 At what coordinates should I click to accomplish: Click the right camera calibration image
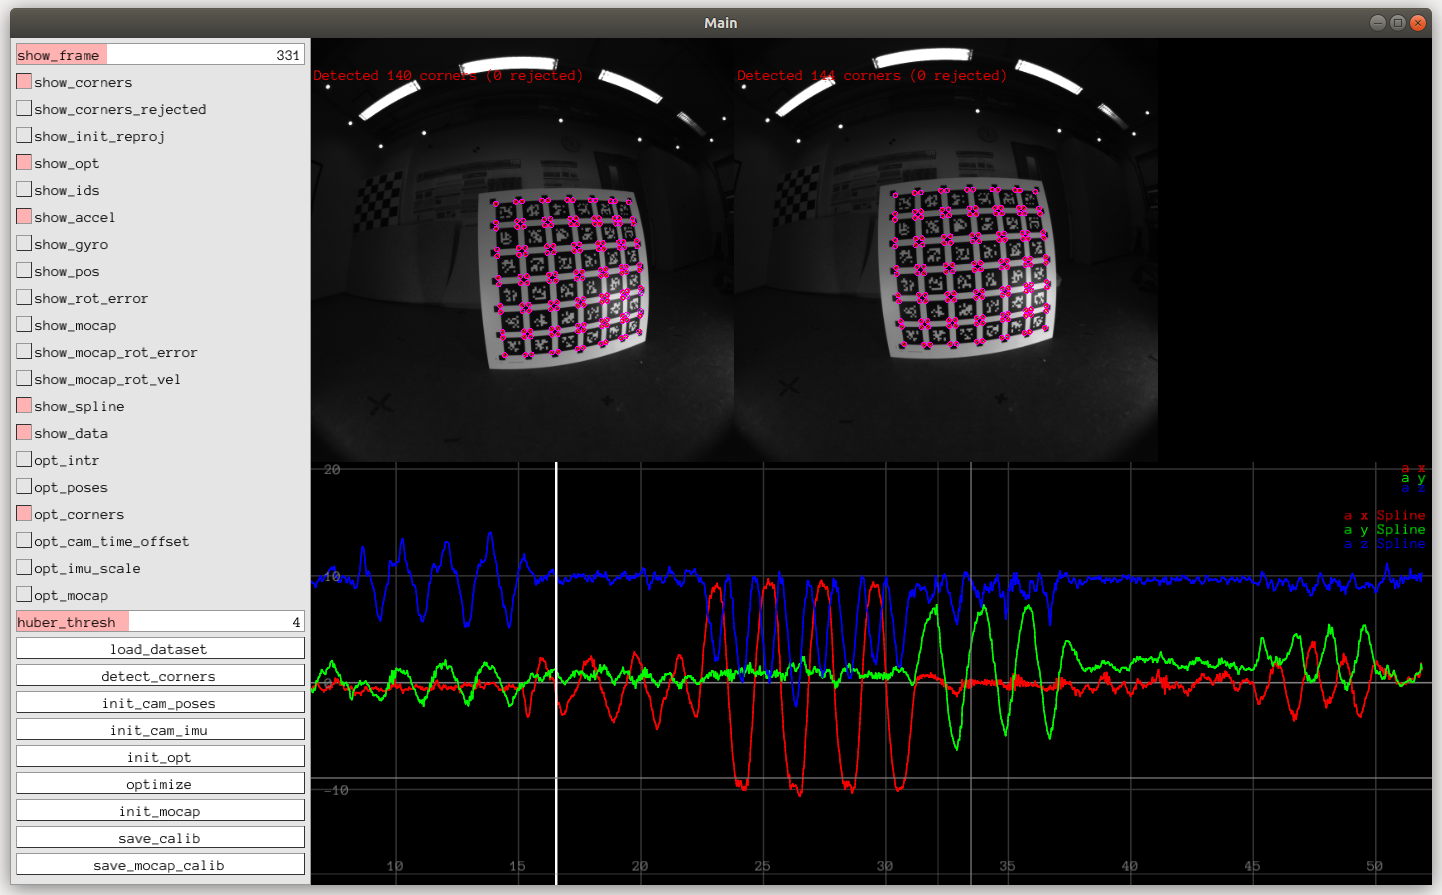(946, 250)
